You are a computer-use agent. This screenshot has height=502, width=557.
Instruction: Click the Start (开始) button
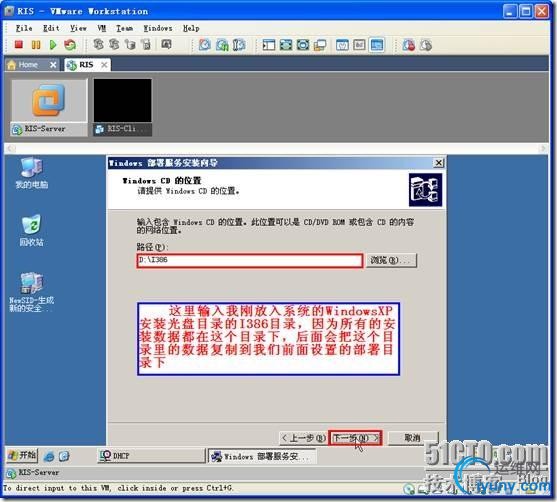click(22, 455)
